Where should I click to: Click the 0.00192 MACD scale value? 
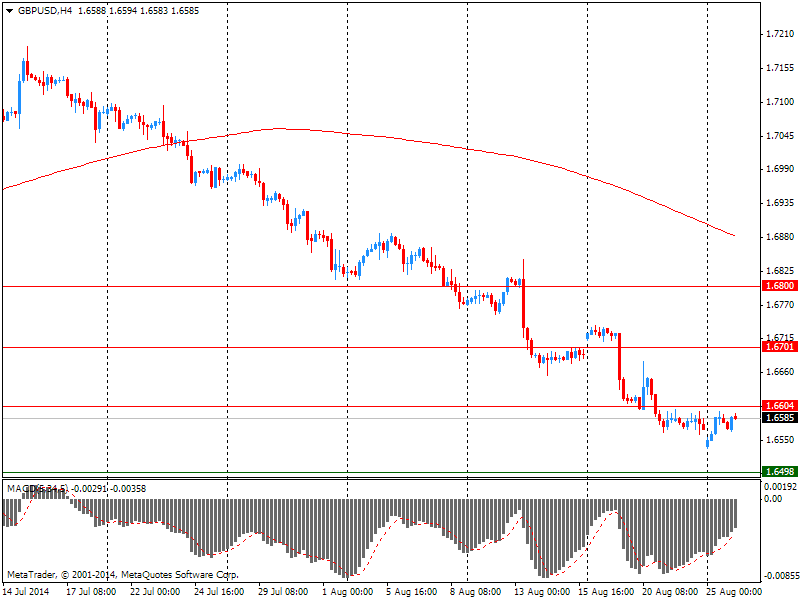[x=780, y=487]
